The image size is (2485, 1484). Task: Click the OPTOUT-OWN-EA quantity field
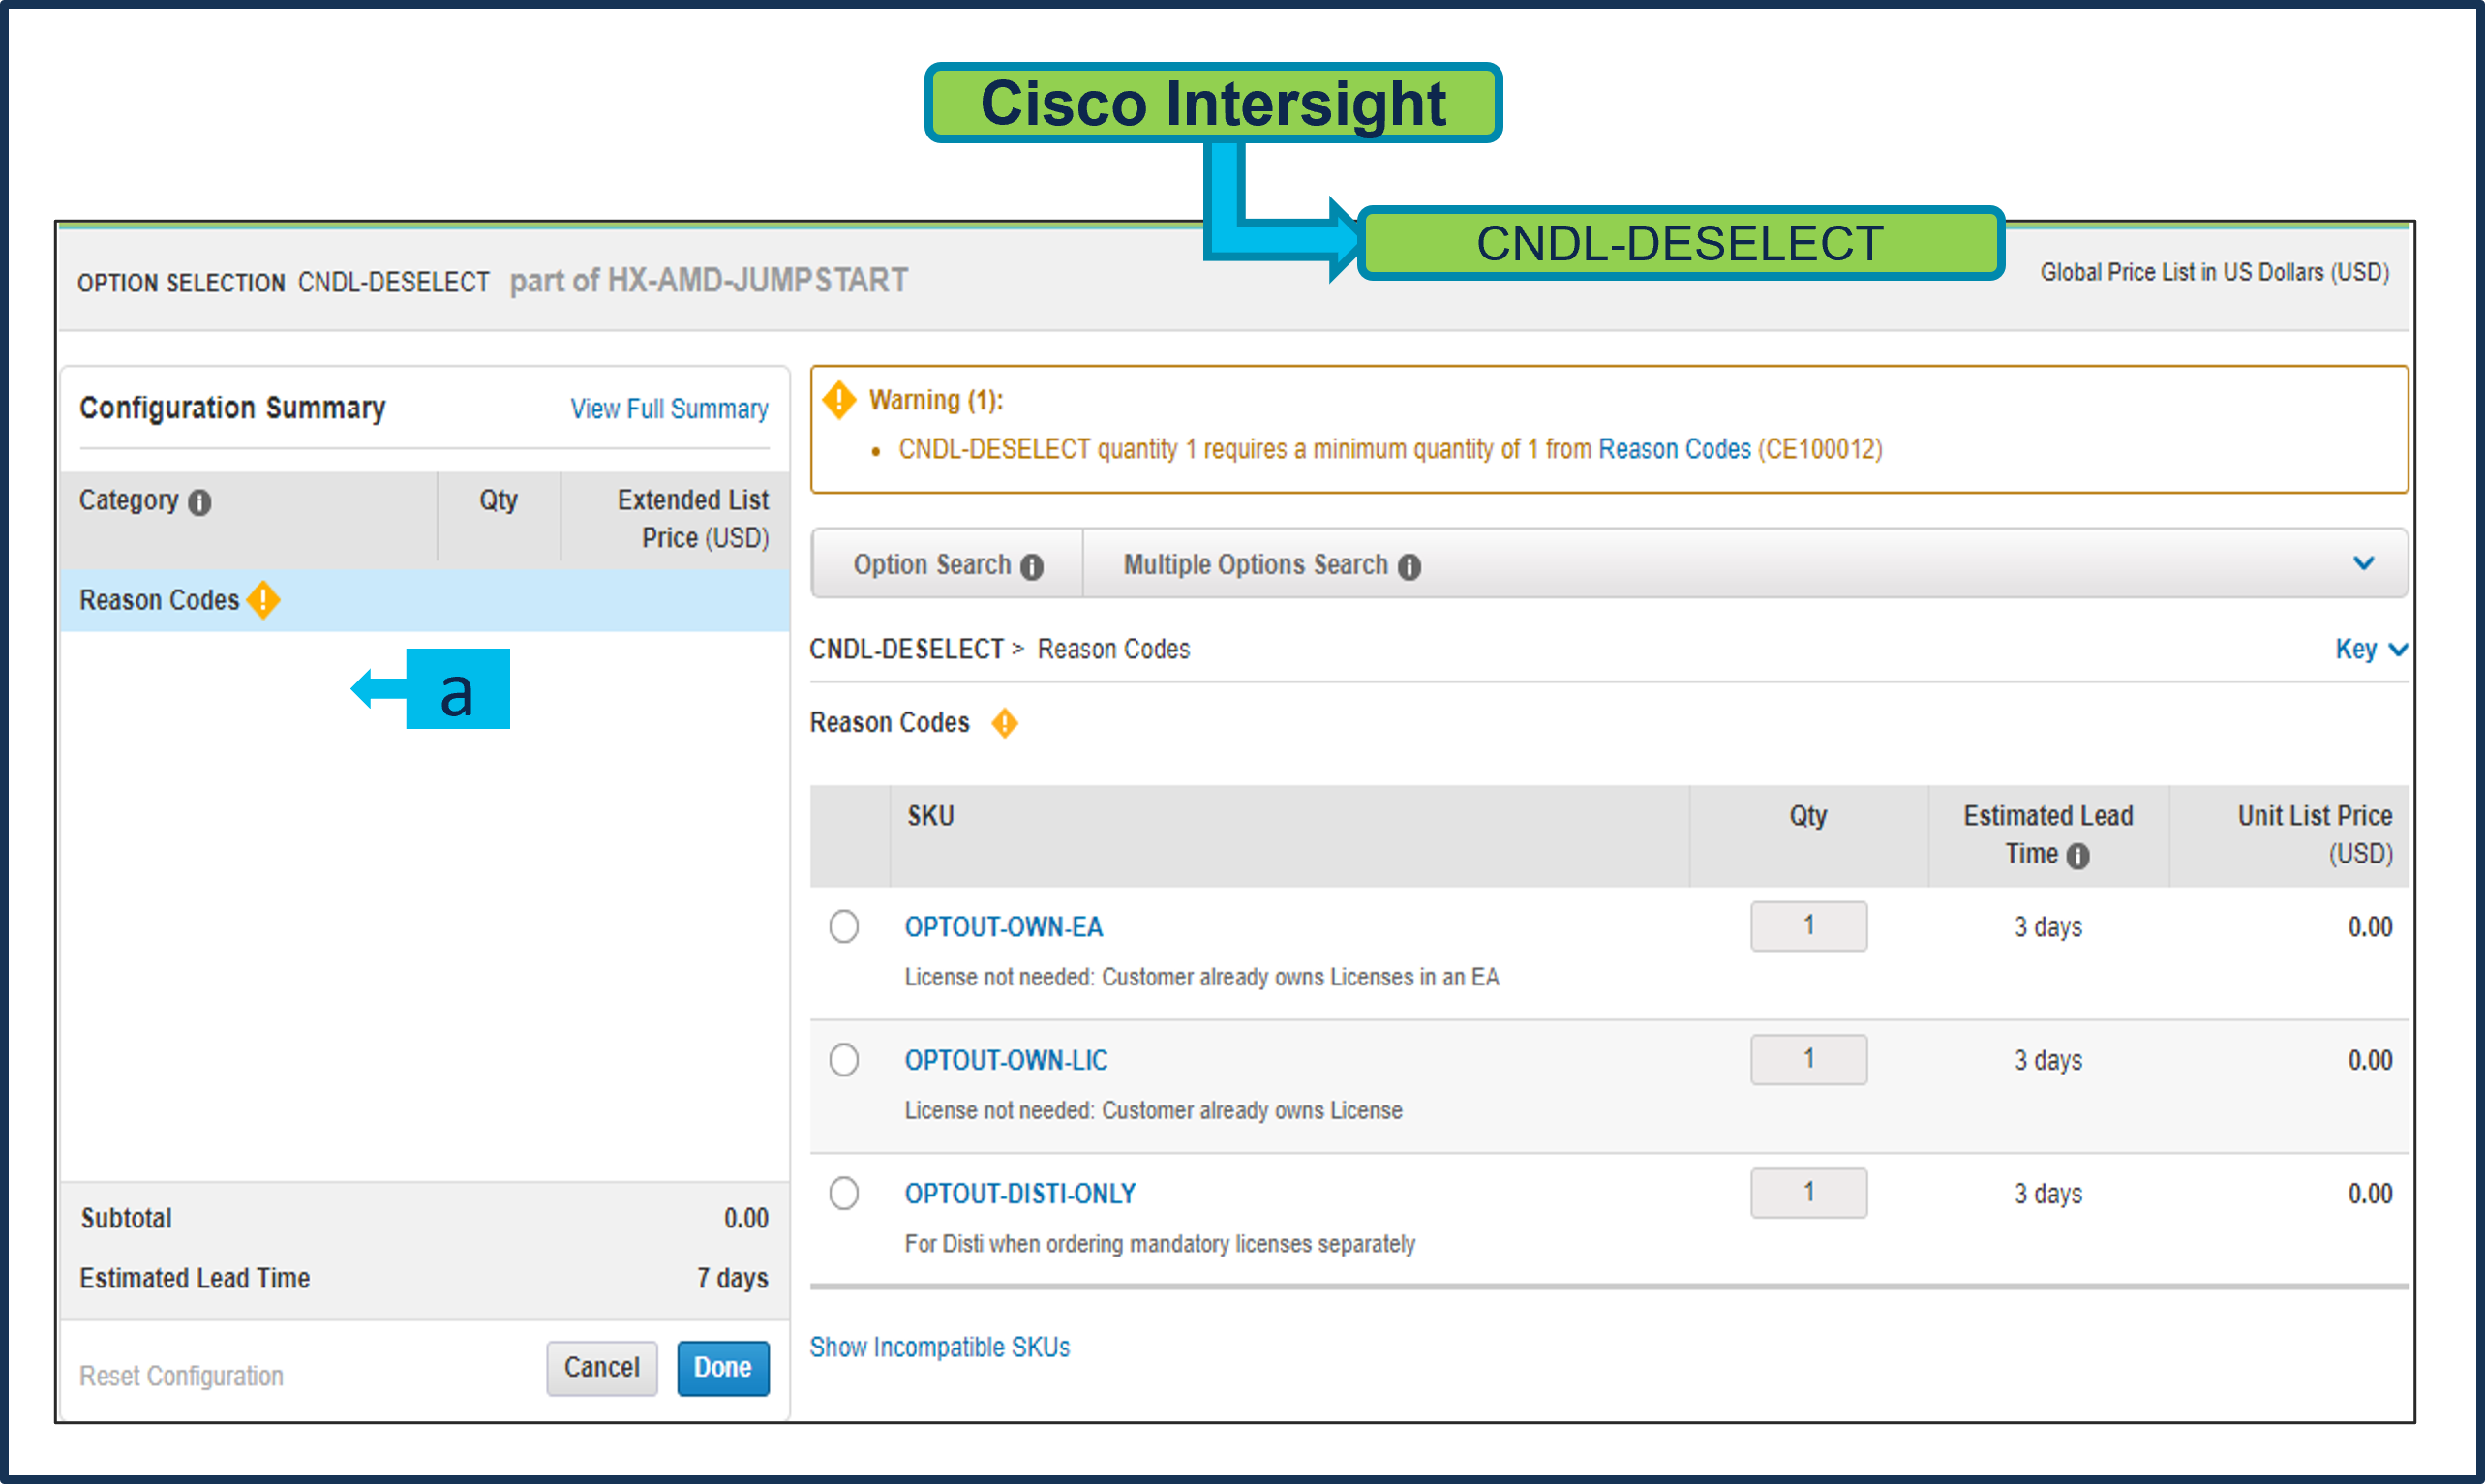pos(1808,926)
